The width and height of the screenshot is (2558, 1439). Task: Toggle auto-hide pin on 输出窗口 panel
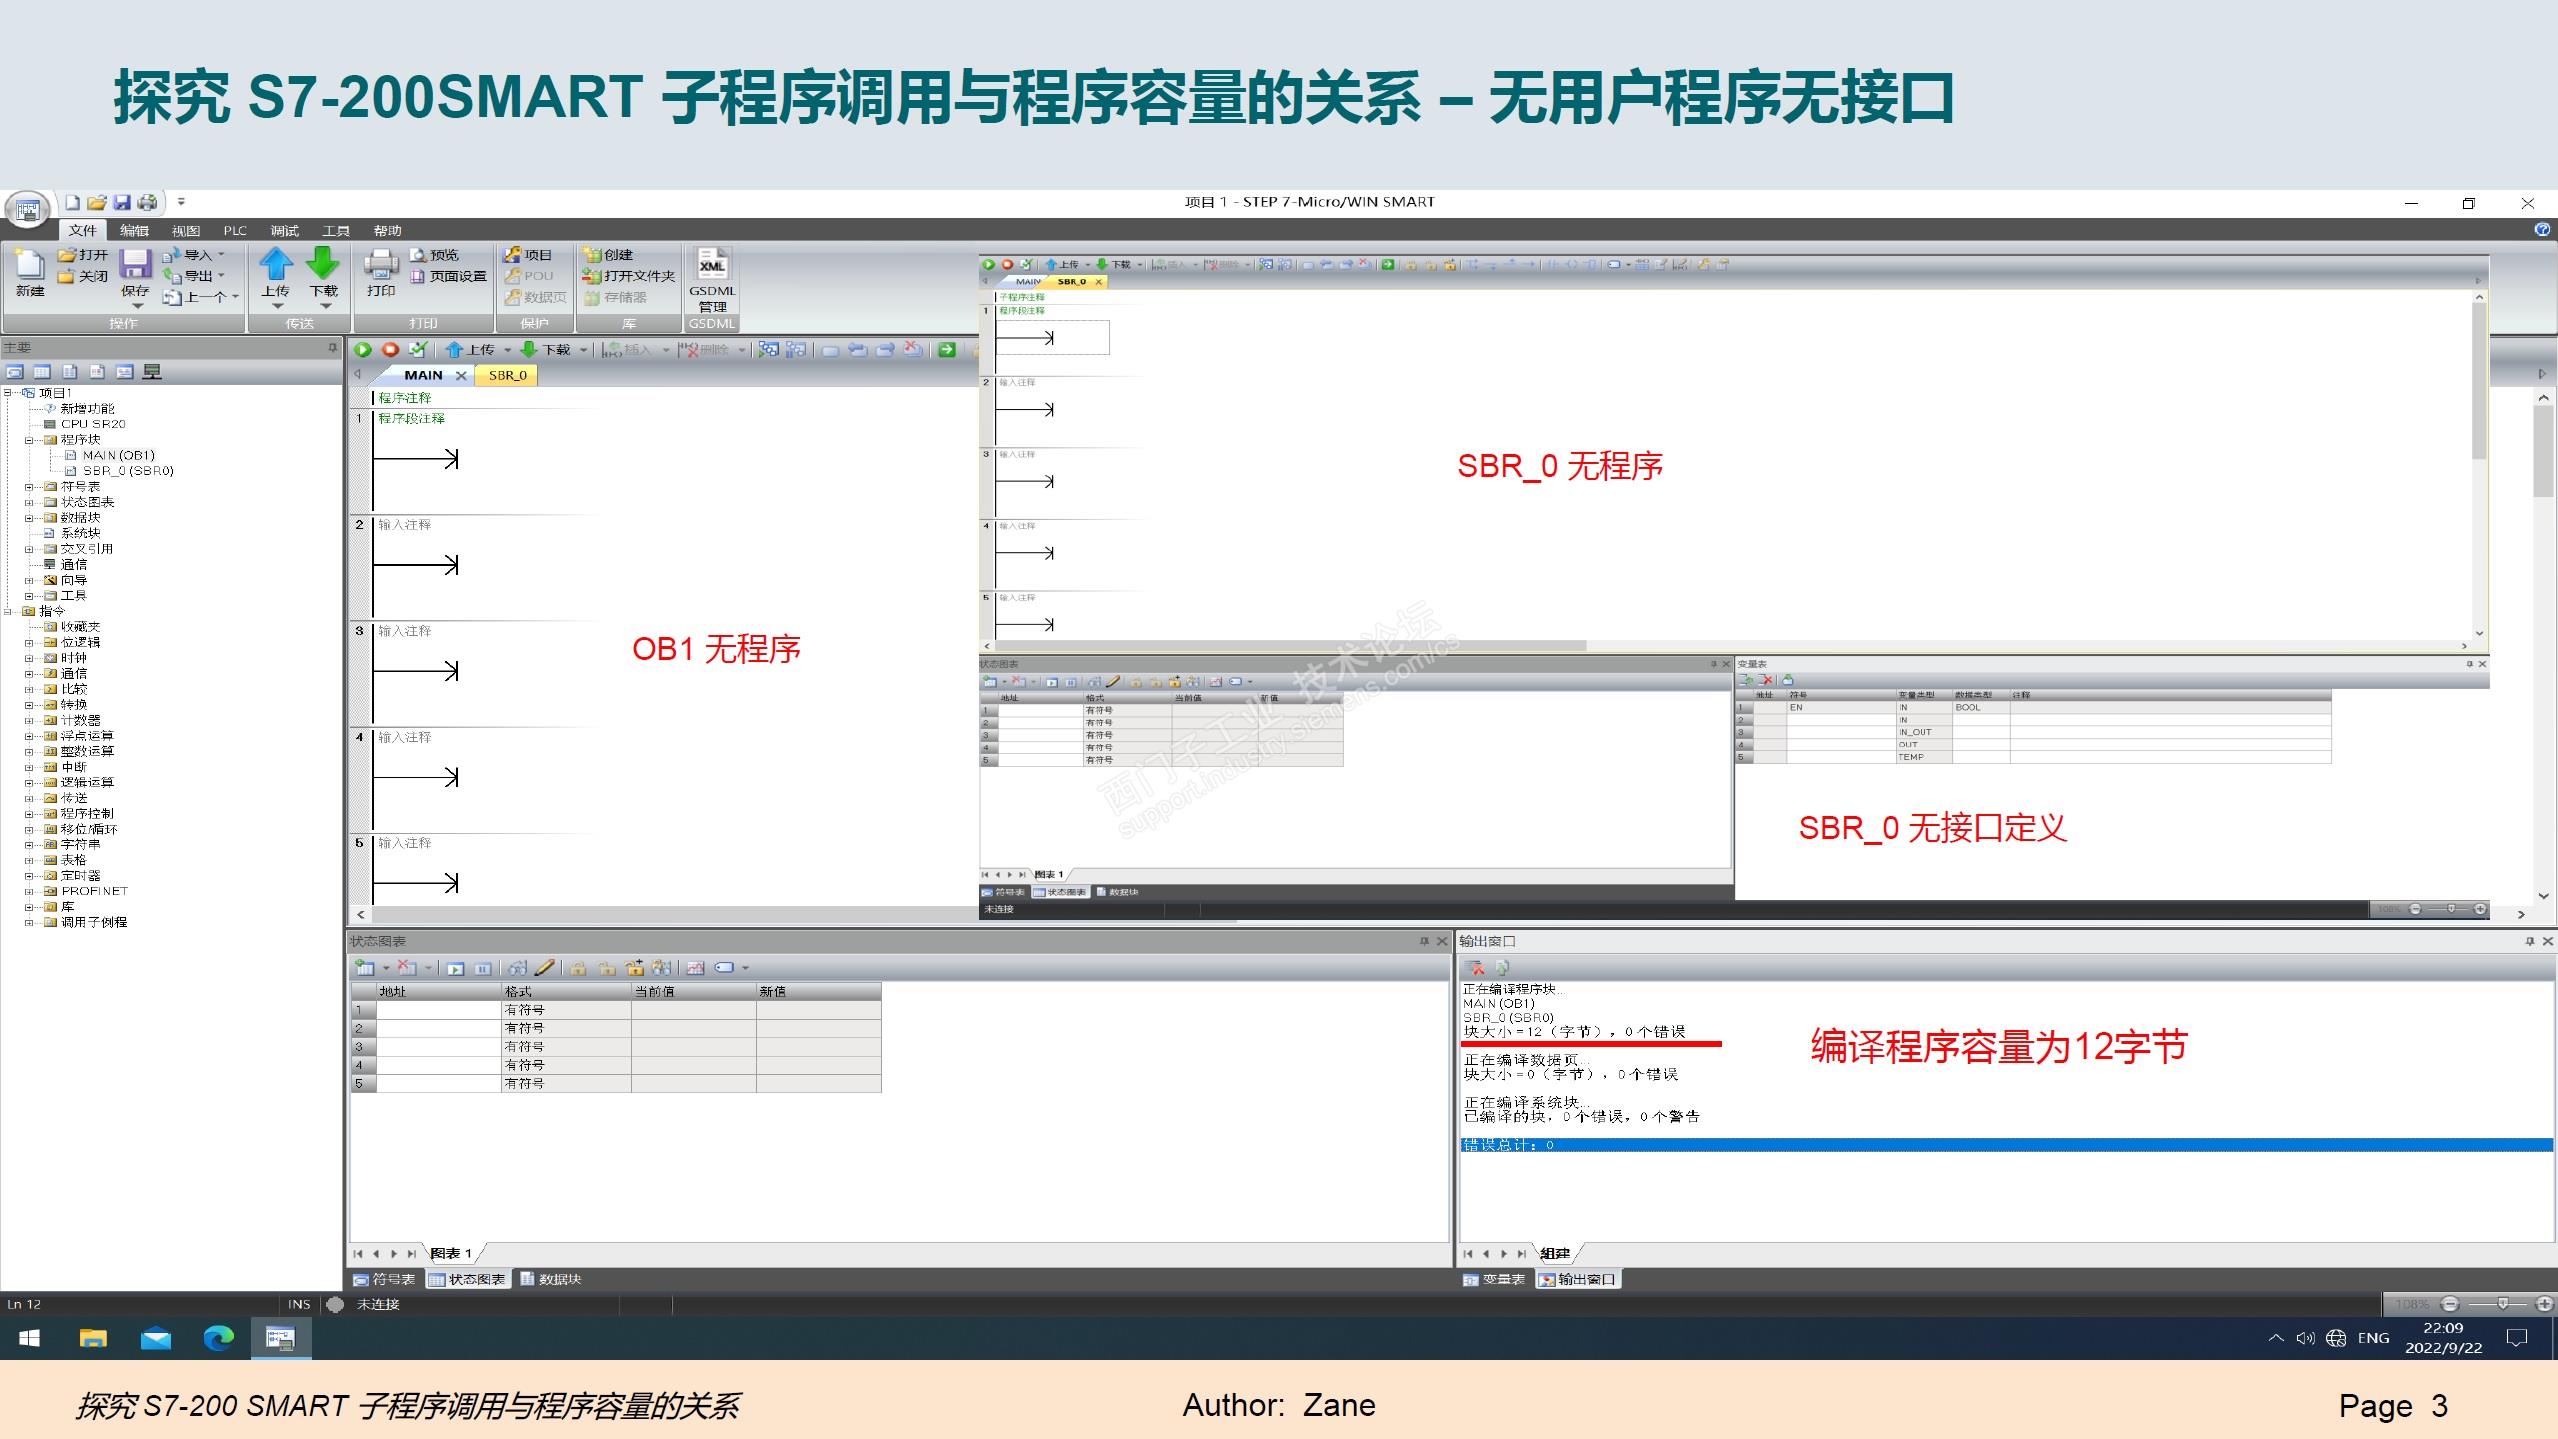point(2530,941)
